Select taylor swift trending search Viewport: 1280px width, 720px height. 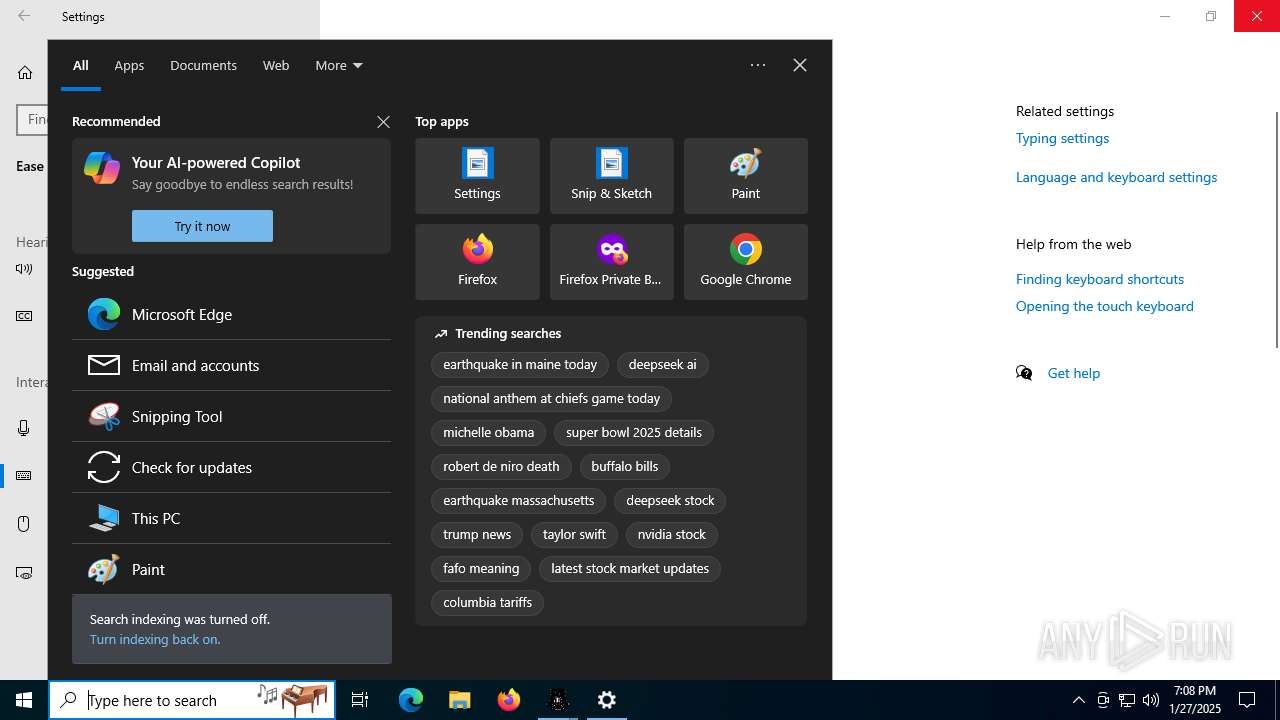coord(574,535)
